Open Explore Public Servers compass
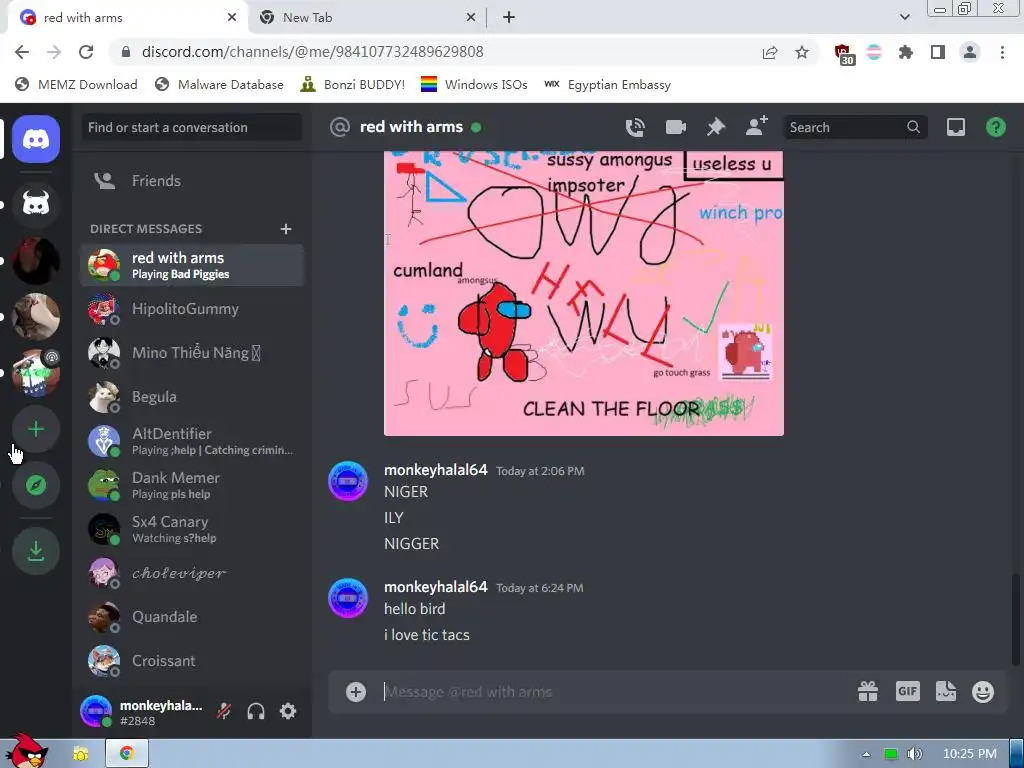The width and height of the screenshot is (1024, 768). [36, 485]
